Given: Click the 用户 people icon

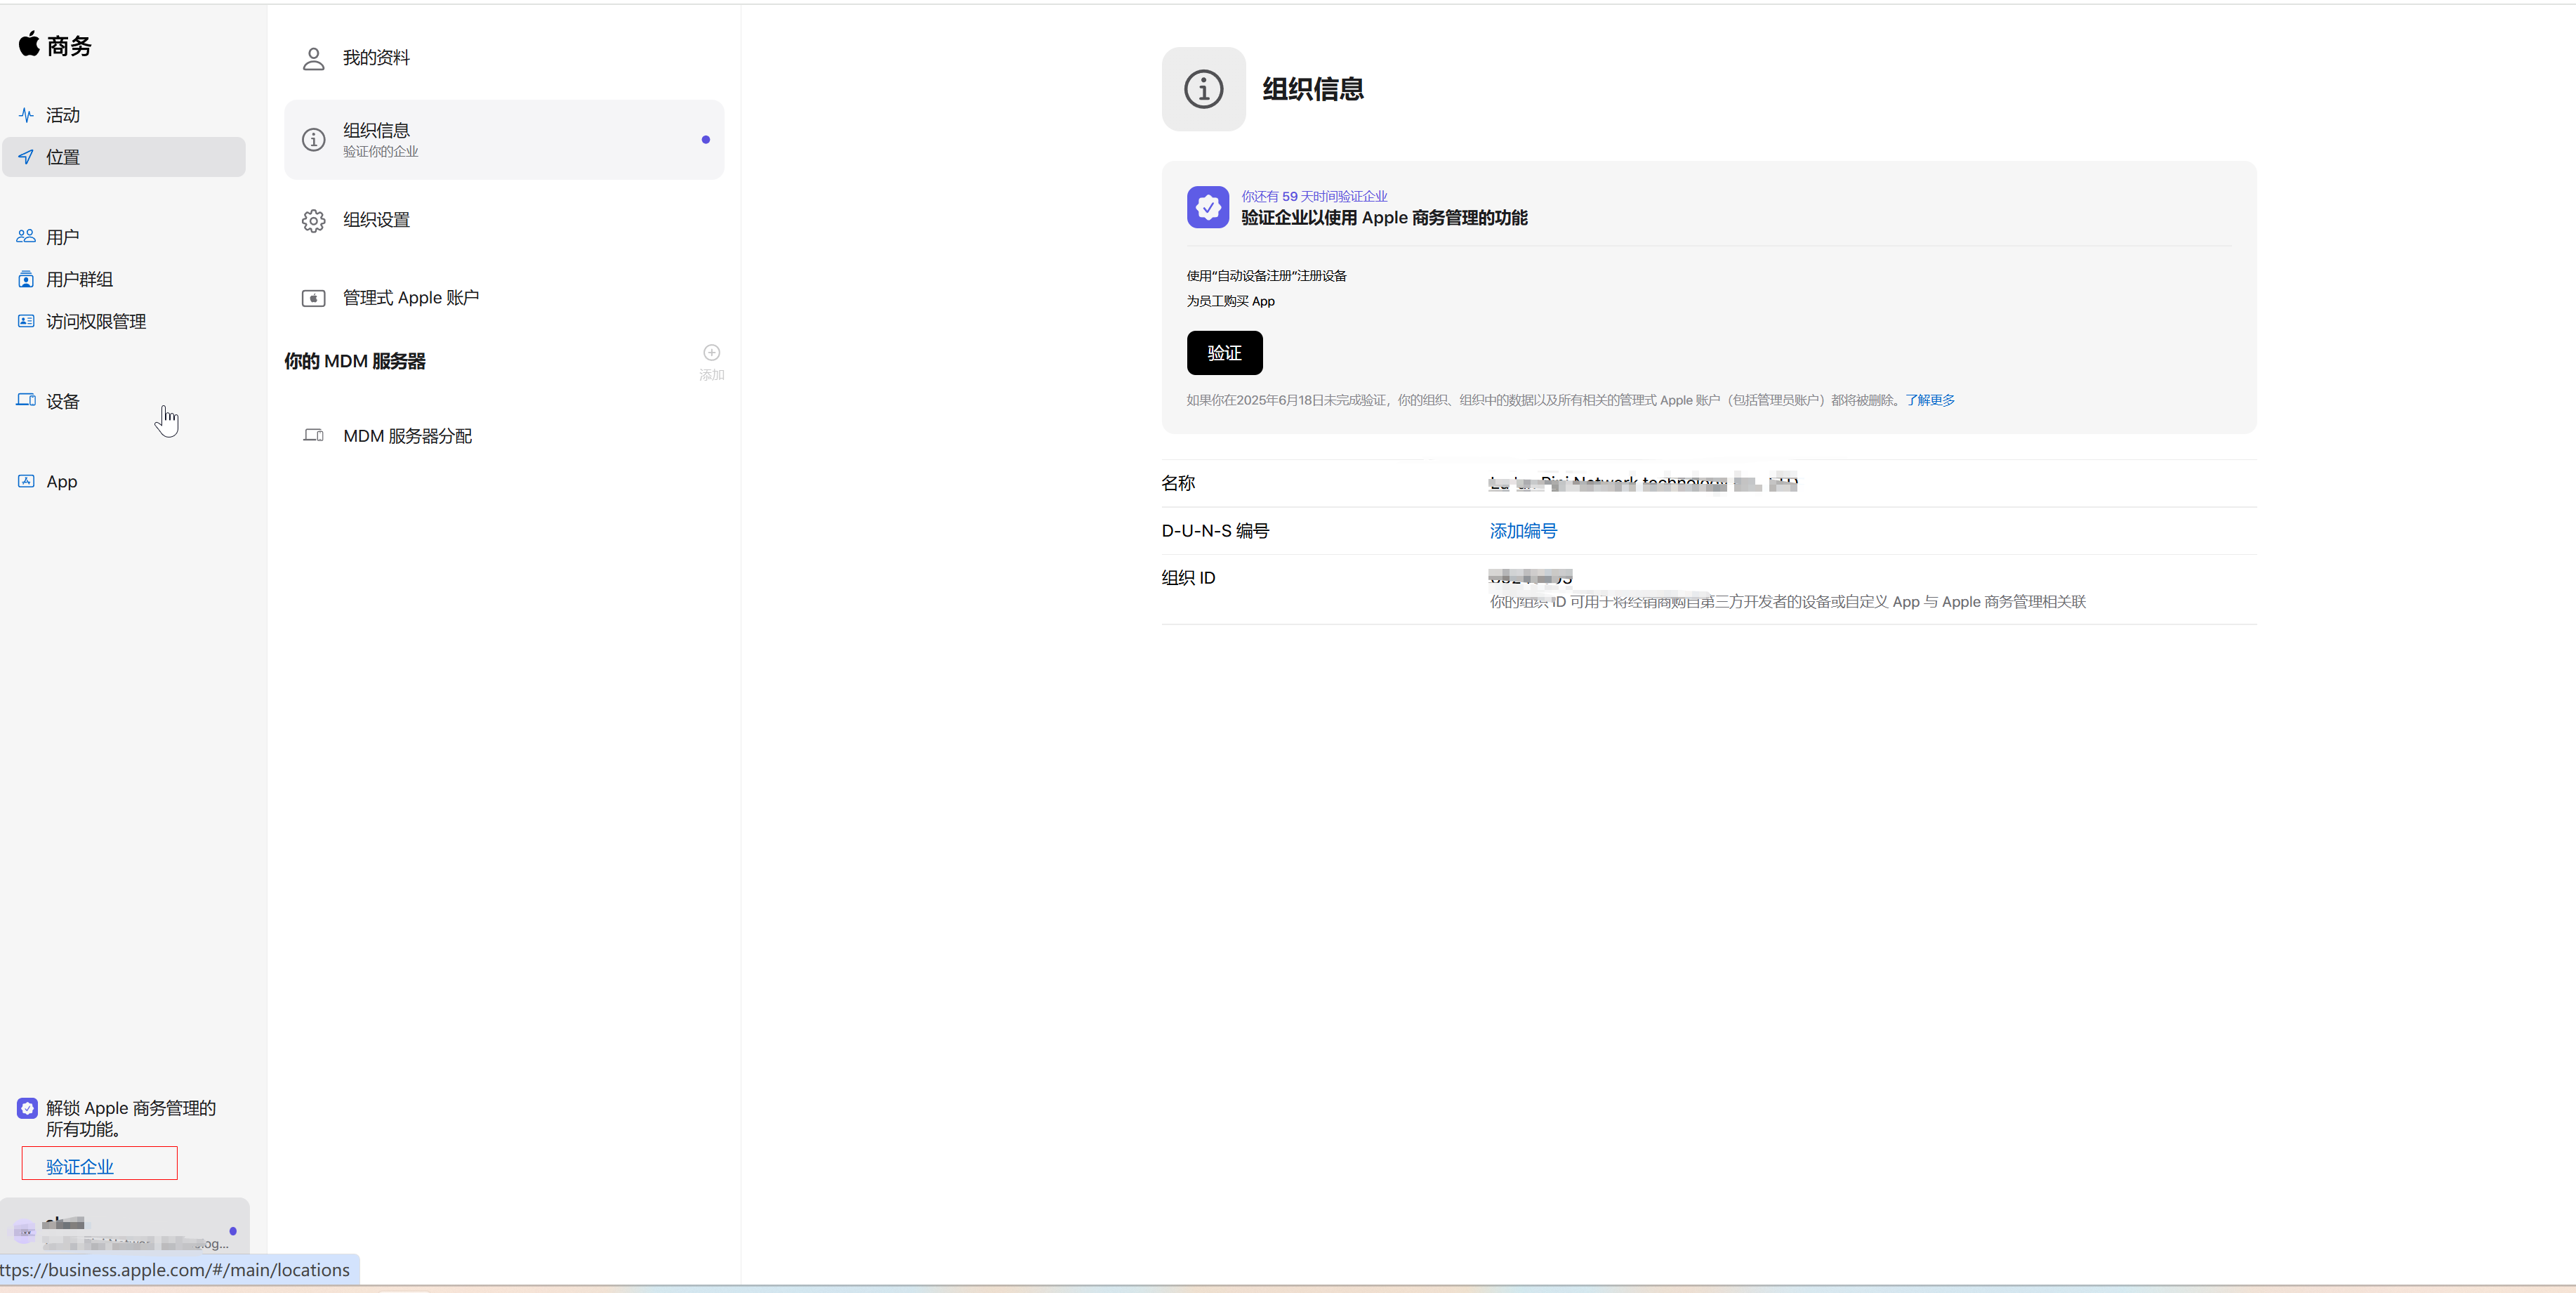Looking at the screenshot, I should (x=26, y=237).
